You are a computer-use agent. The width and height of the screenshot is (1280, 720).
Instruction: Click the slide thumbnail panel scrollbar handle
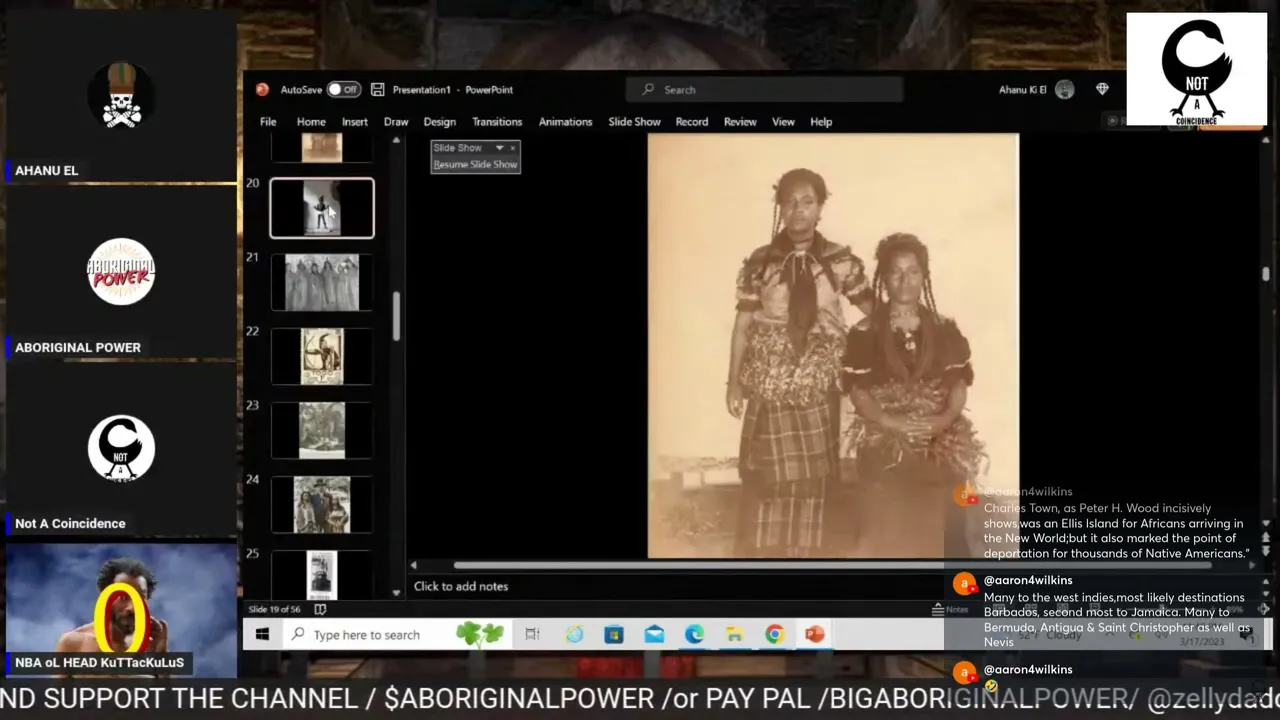click(396, 316)
